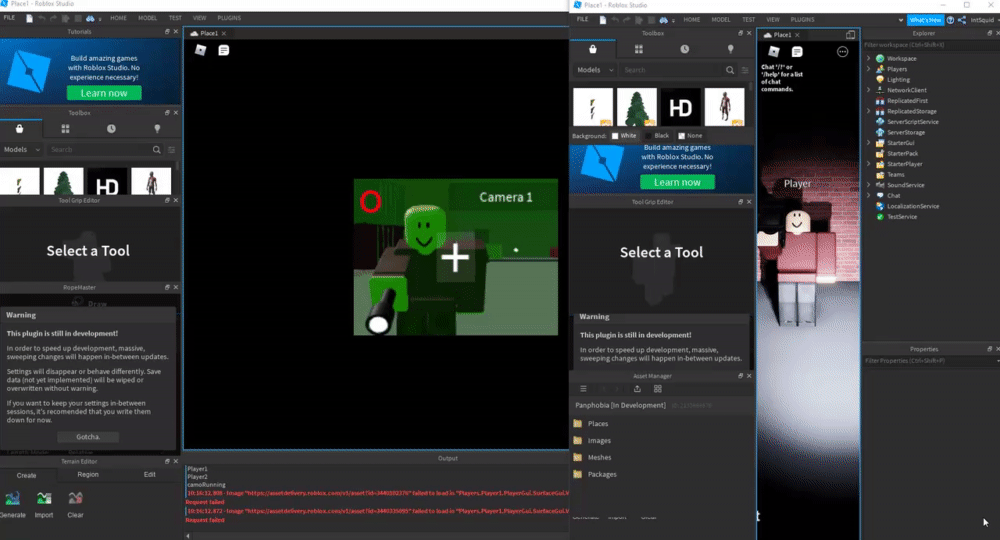Select HD thumbnail in left Toolbox
The image size is (1000, 540).
(107, 182)
